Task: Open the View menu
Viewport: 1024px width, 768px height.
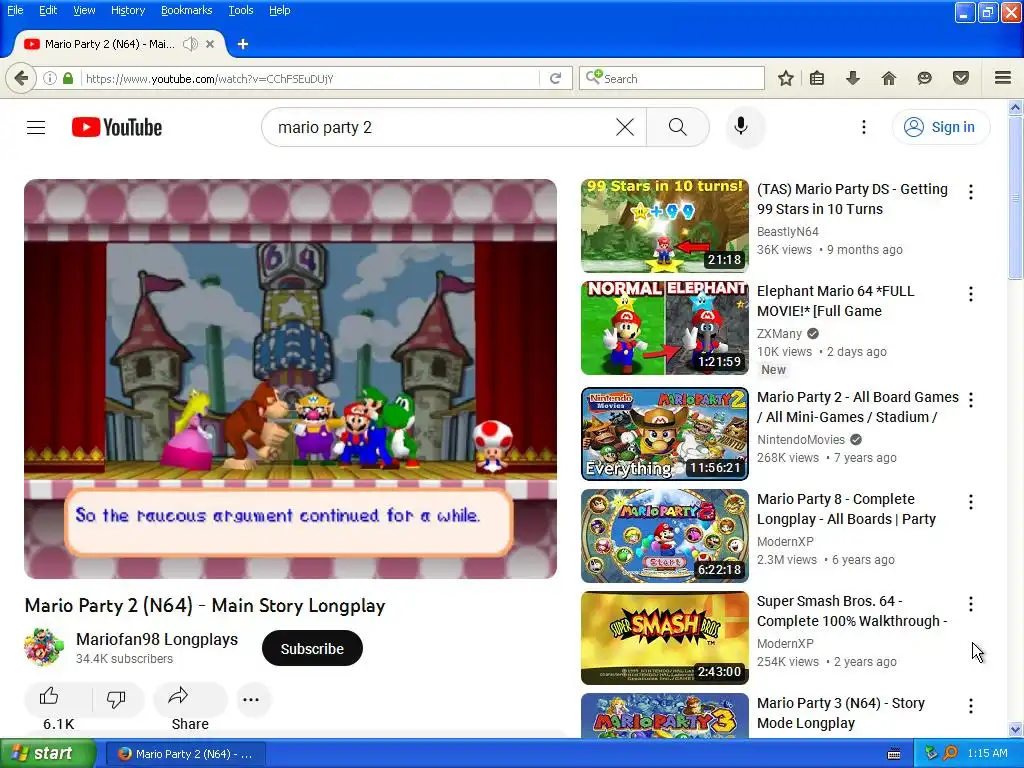Action: point(84,10)
